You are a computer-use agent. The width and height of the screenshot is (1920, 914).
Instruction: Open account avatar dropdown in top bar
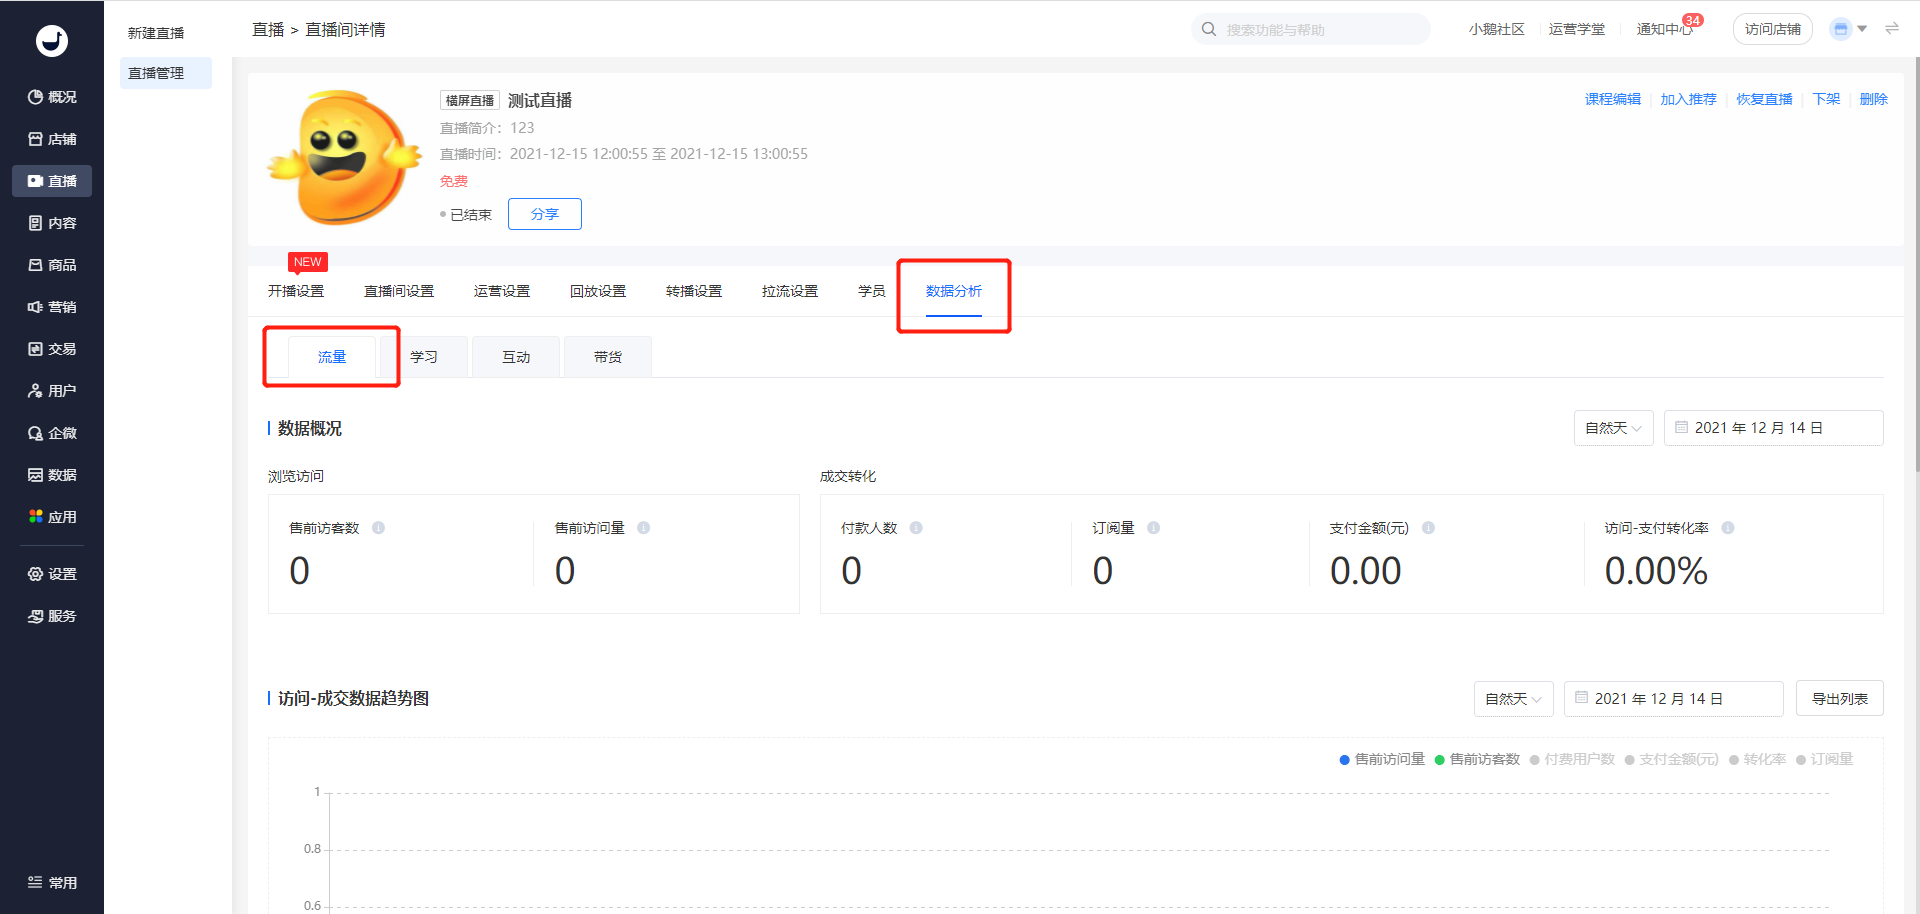coord(1848,29)
